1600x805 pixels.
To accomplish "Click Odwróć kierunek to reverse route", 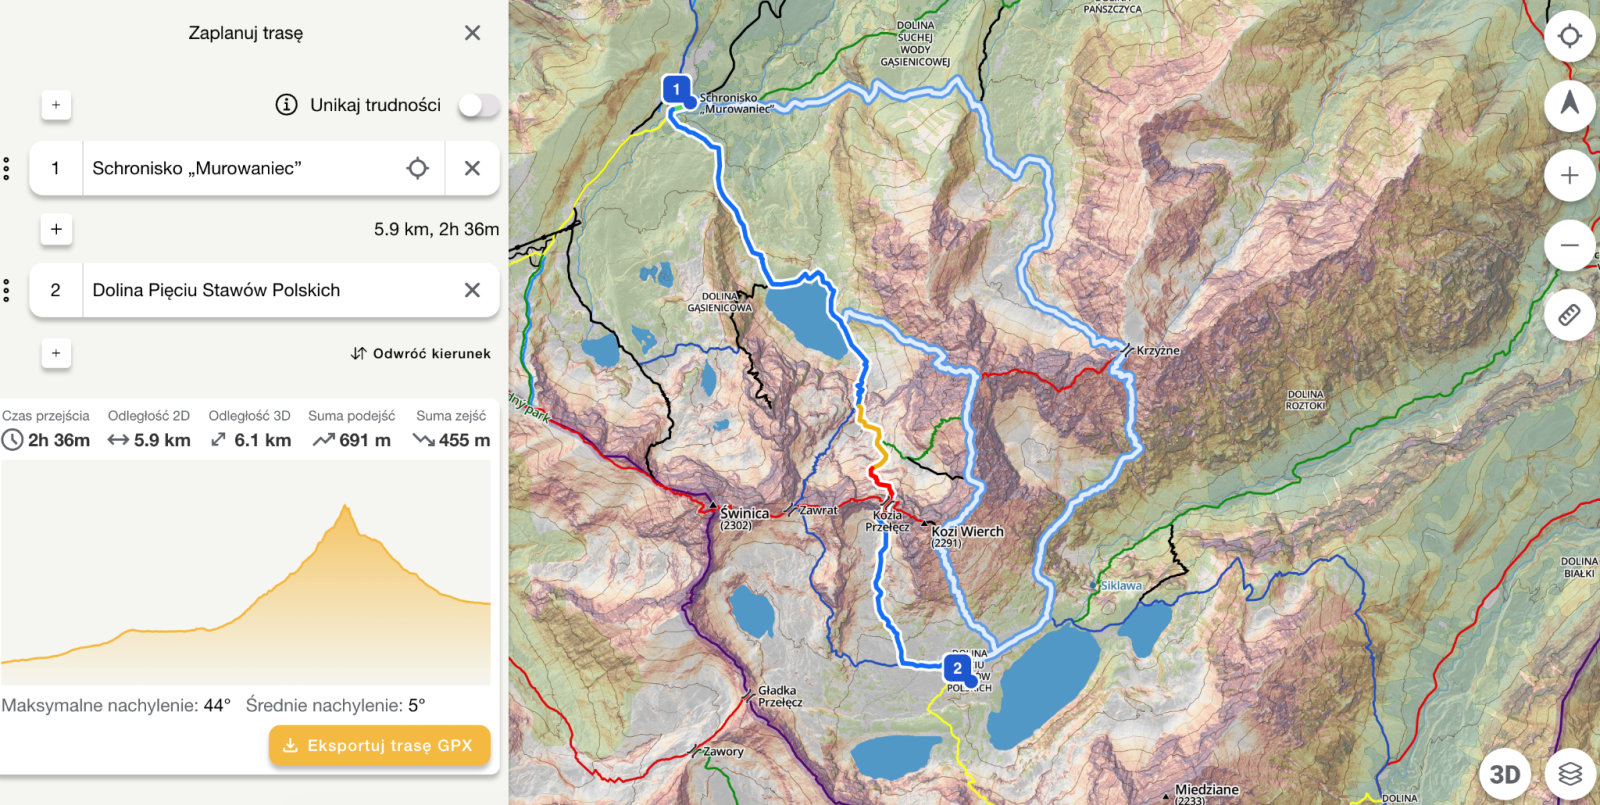I will pyautogui.click(x=421, y=353).
